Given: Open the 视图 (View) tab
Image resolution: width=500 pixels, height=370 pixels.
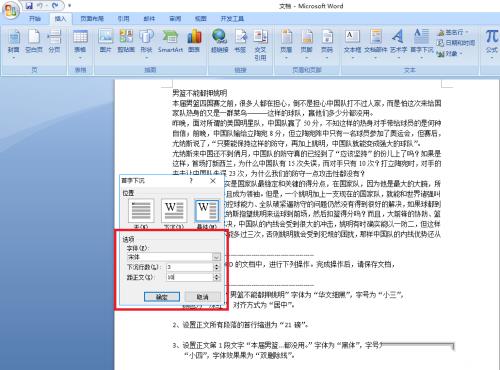Looking at the screenshot, I should (x=200, y=19).
